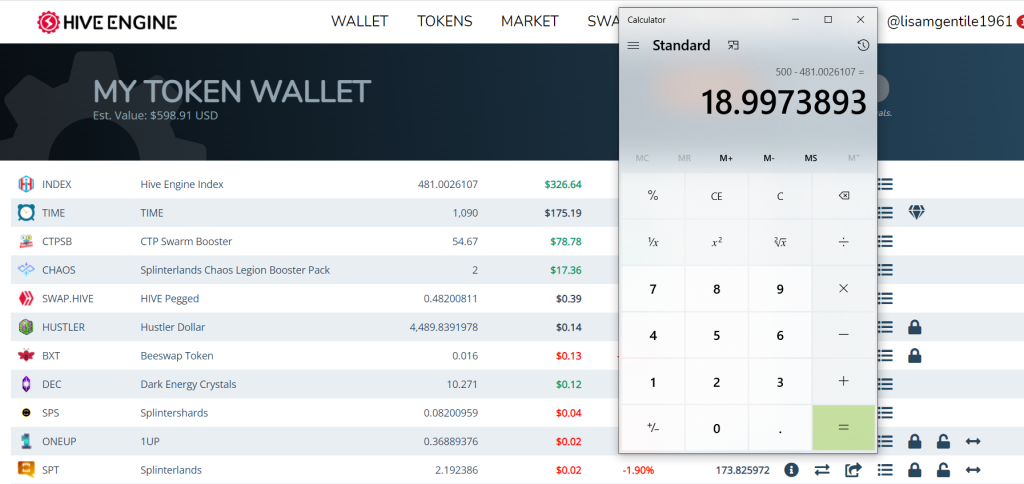The width and height of the screenshot is (1024, 484).
Task: Open history list for SWAP.HIVE token
Action: point(885,298)
